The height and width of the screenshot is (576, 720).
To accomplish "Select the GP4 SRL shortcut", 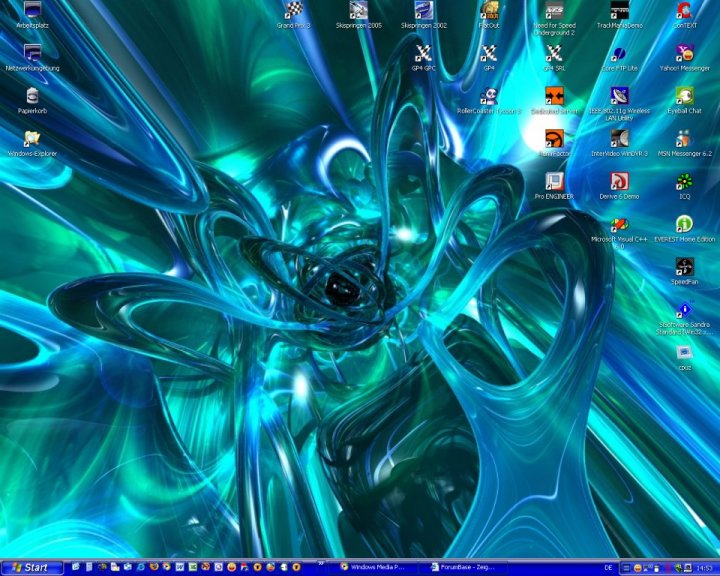I will pos(554,57).
